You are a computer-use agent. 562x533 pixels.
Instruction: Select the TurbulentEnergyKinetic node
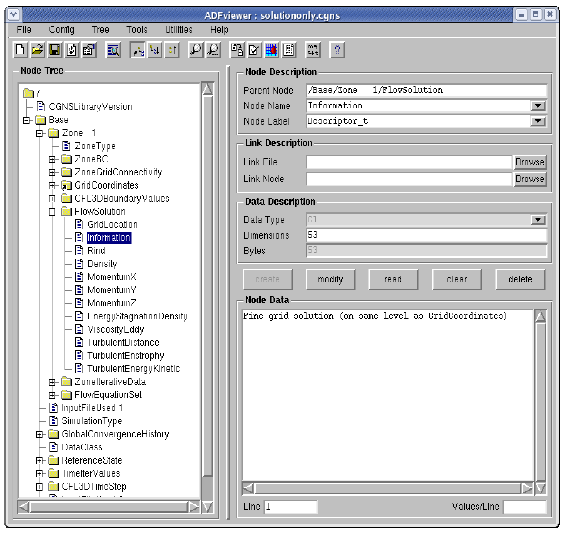[133, 368]
